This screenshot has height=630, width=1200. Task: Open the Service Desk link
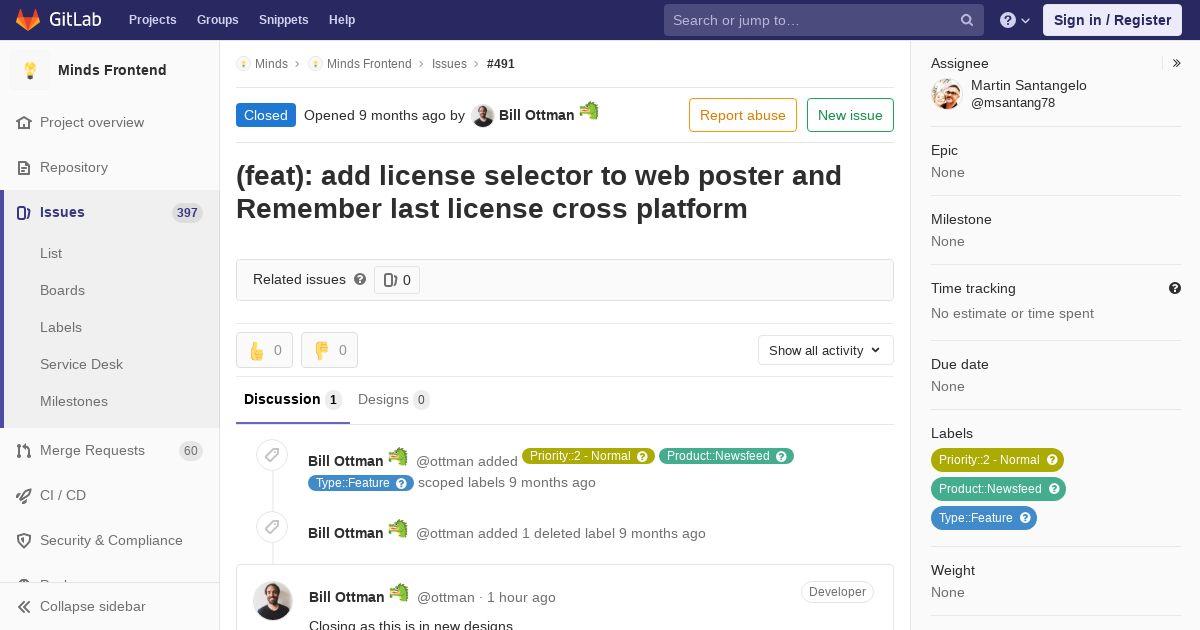pyautogui.click(x=81, y=364)
